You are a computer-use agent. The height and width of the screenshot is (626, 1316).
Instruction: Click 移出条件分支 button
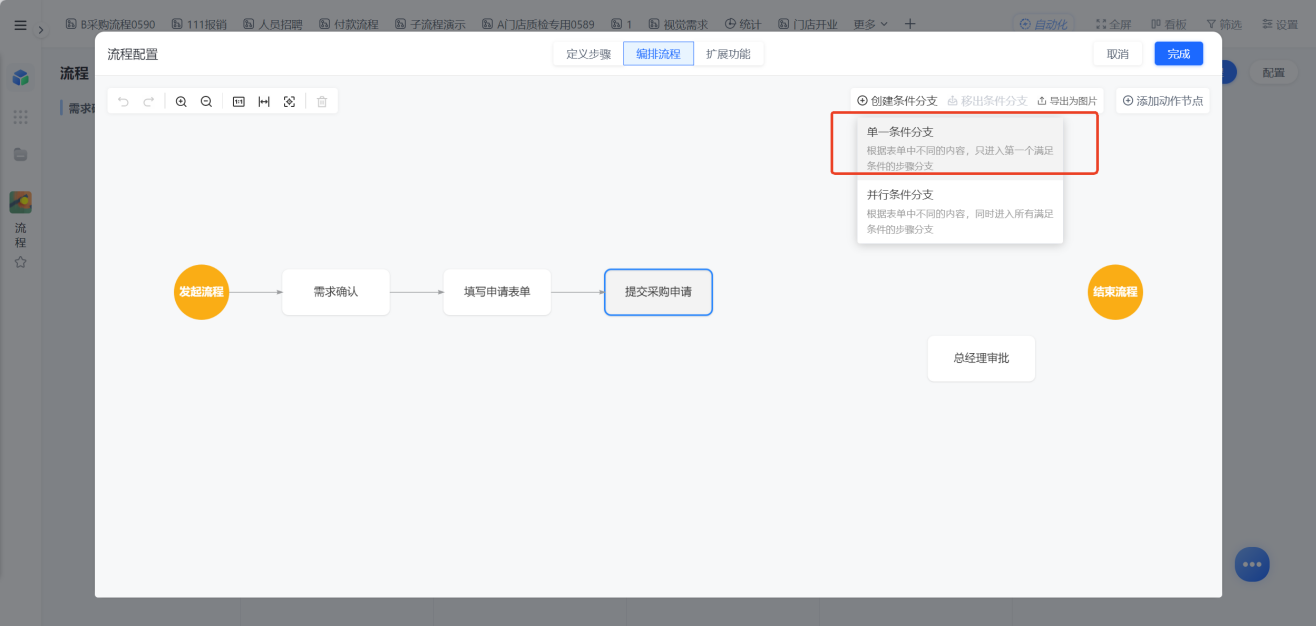(x=987, y=101)
